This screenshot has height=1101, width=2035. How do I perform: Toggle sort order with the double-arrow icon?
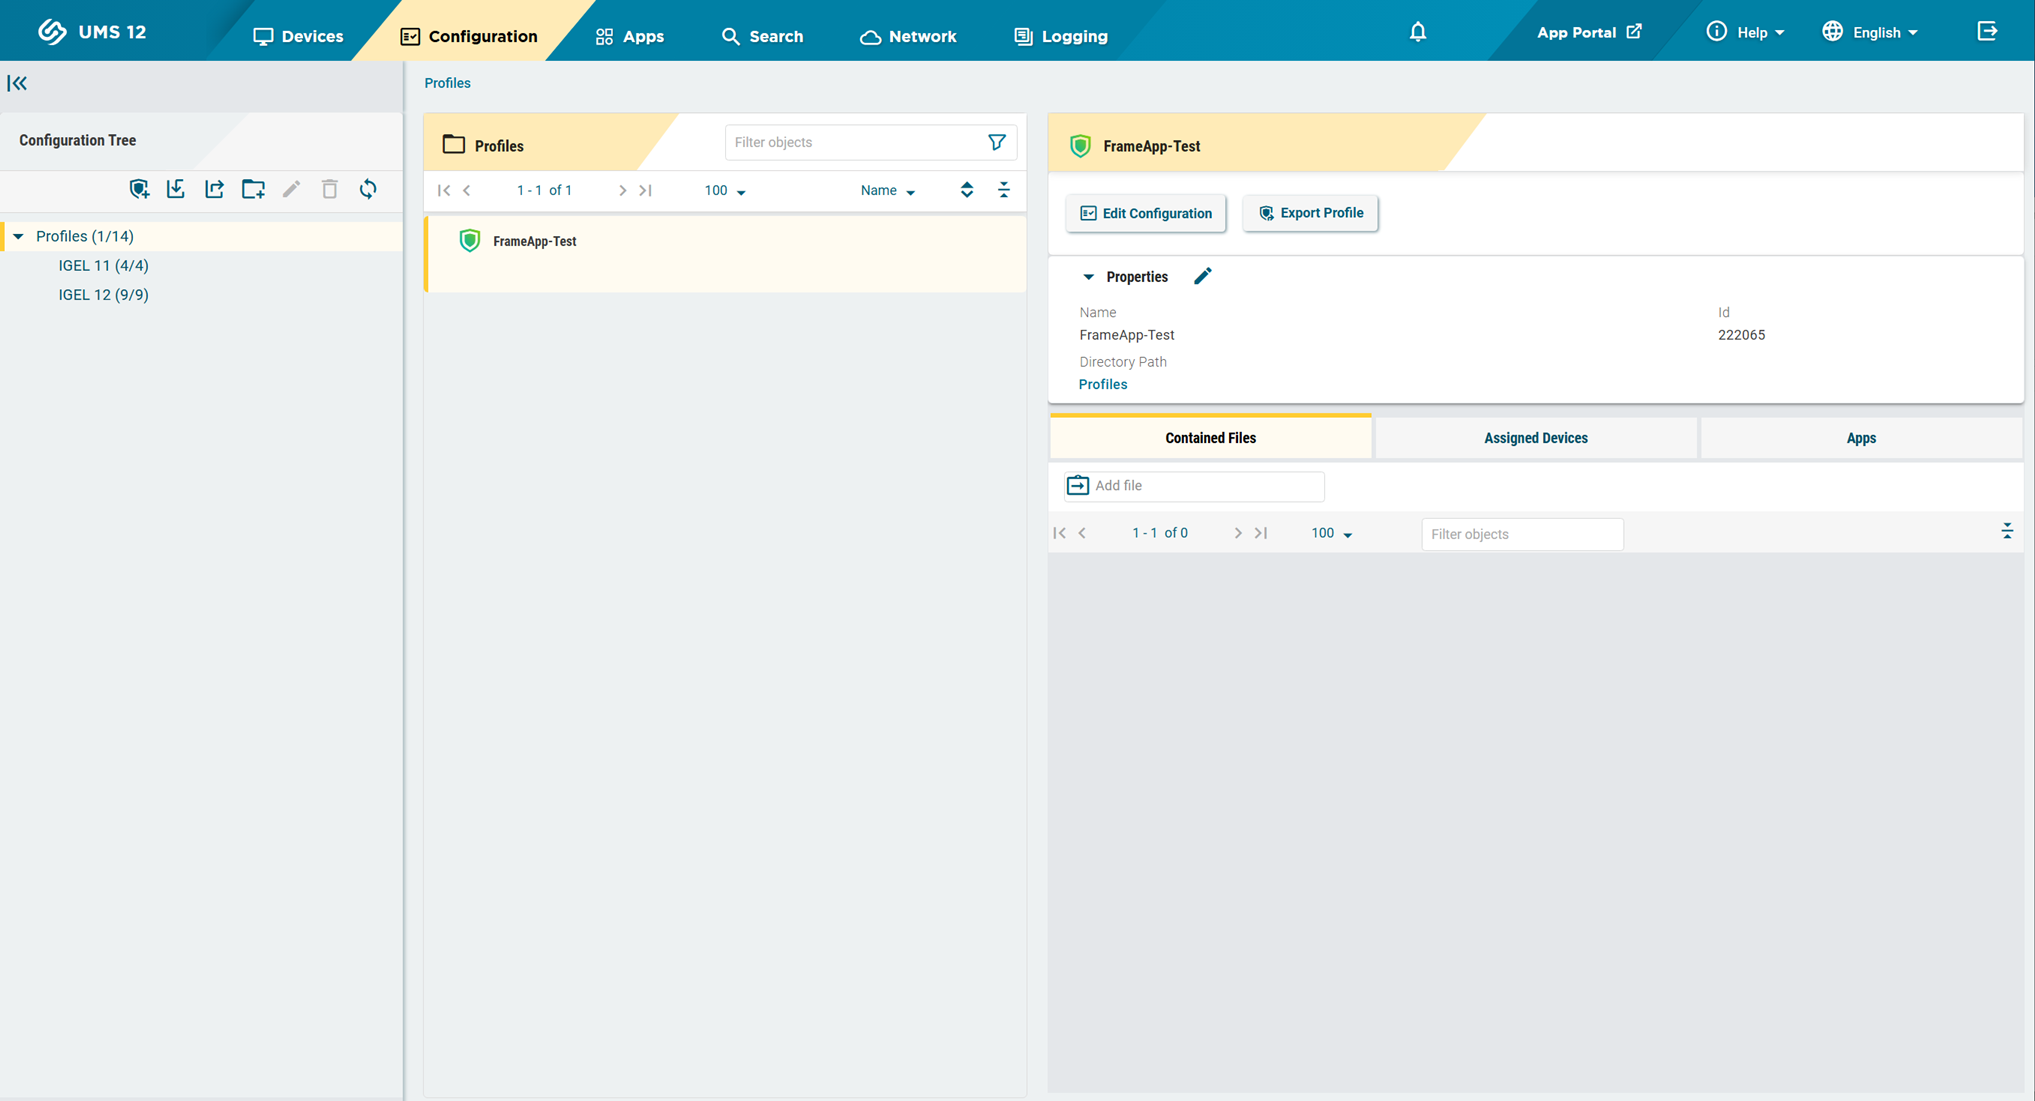pos(966,189)
